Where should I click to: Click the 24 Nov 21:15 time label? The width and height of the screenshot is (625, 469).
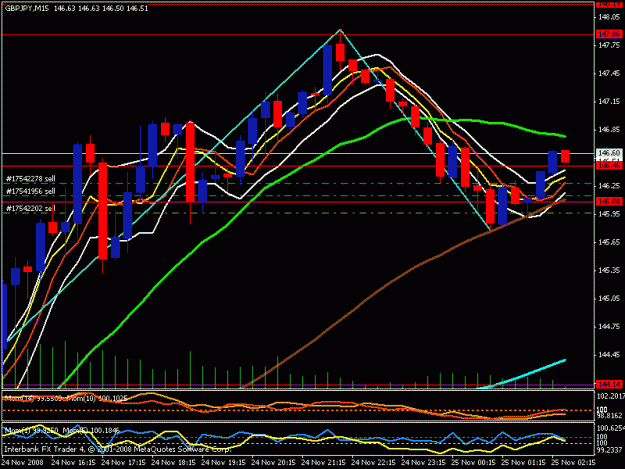[x=323, y=462]
